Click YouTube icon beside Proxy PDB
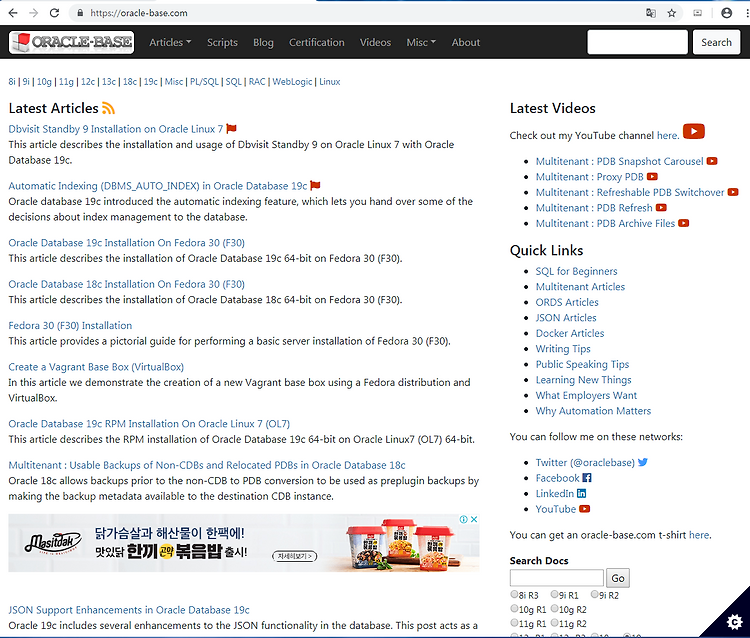The image size is (750, 638). click(652, 176)
